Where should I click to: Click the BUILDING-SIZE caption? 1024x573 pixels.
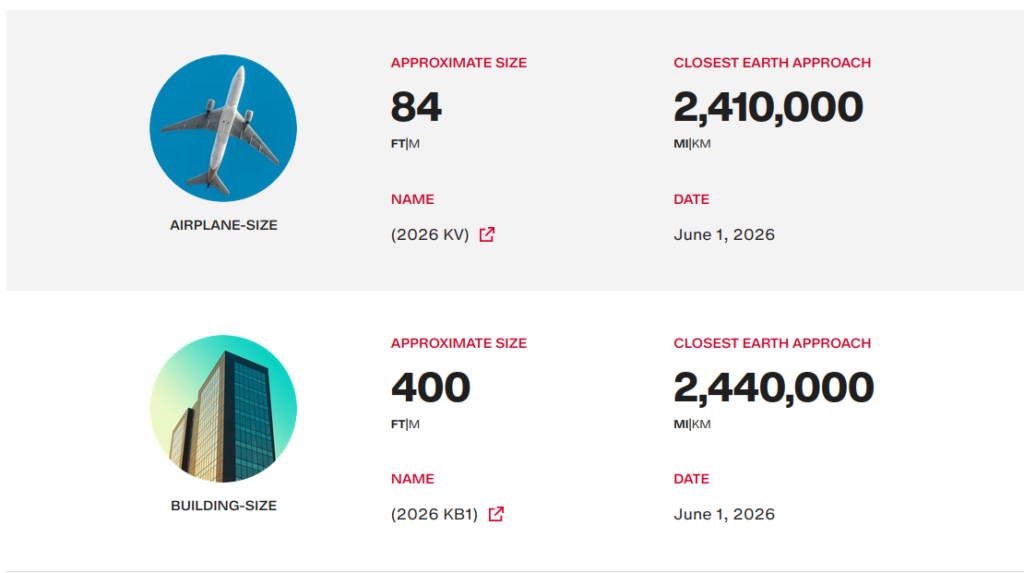[x=223, y=506]
